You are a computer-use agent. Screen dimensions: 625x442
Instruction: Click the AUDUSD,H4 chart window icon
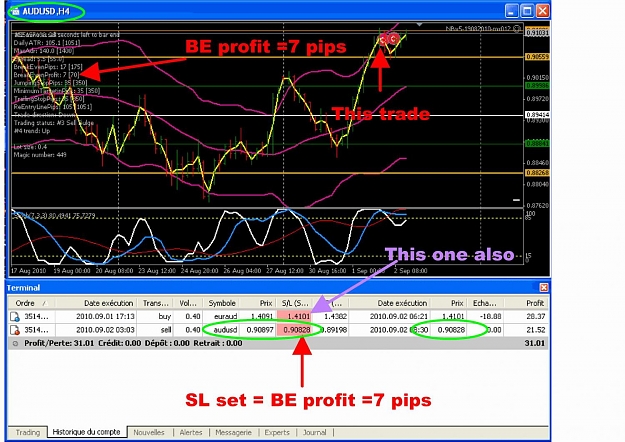tap(15, 11)
